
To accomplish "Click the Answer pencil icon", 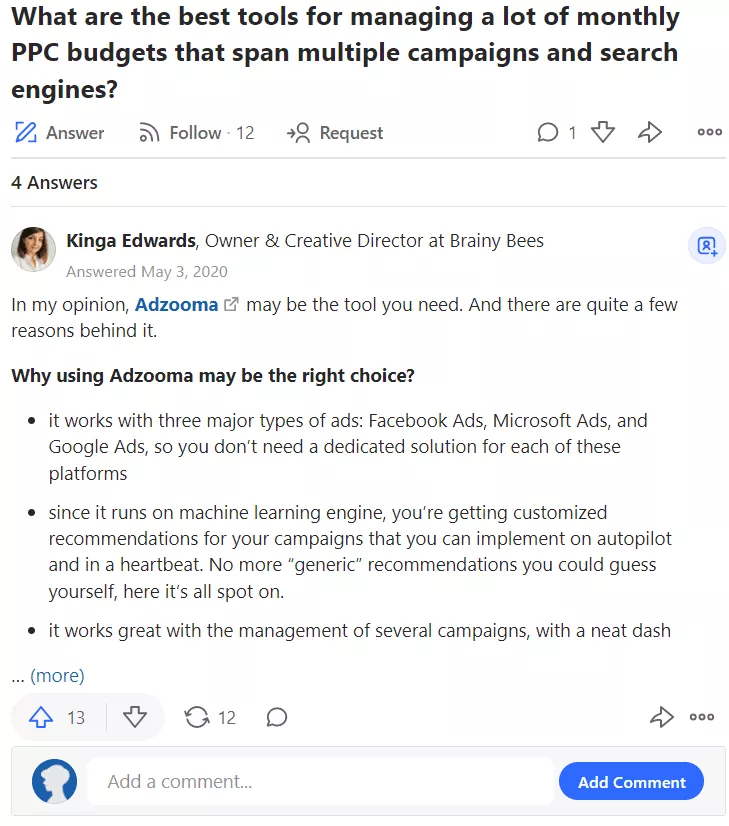I will click(26, 132).
